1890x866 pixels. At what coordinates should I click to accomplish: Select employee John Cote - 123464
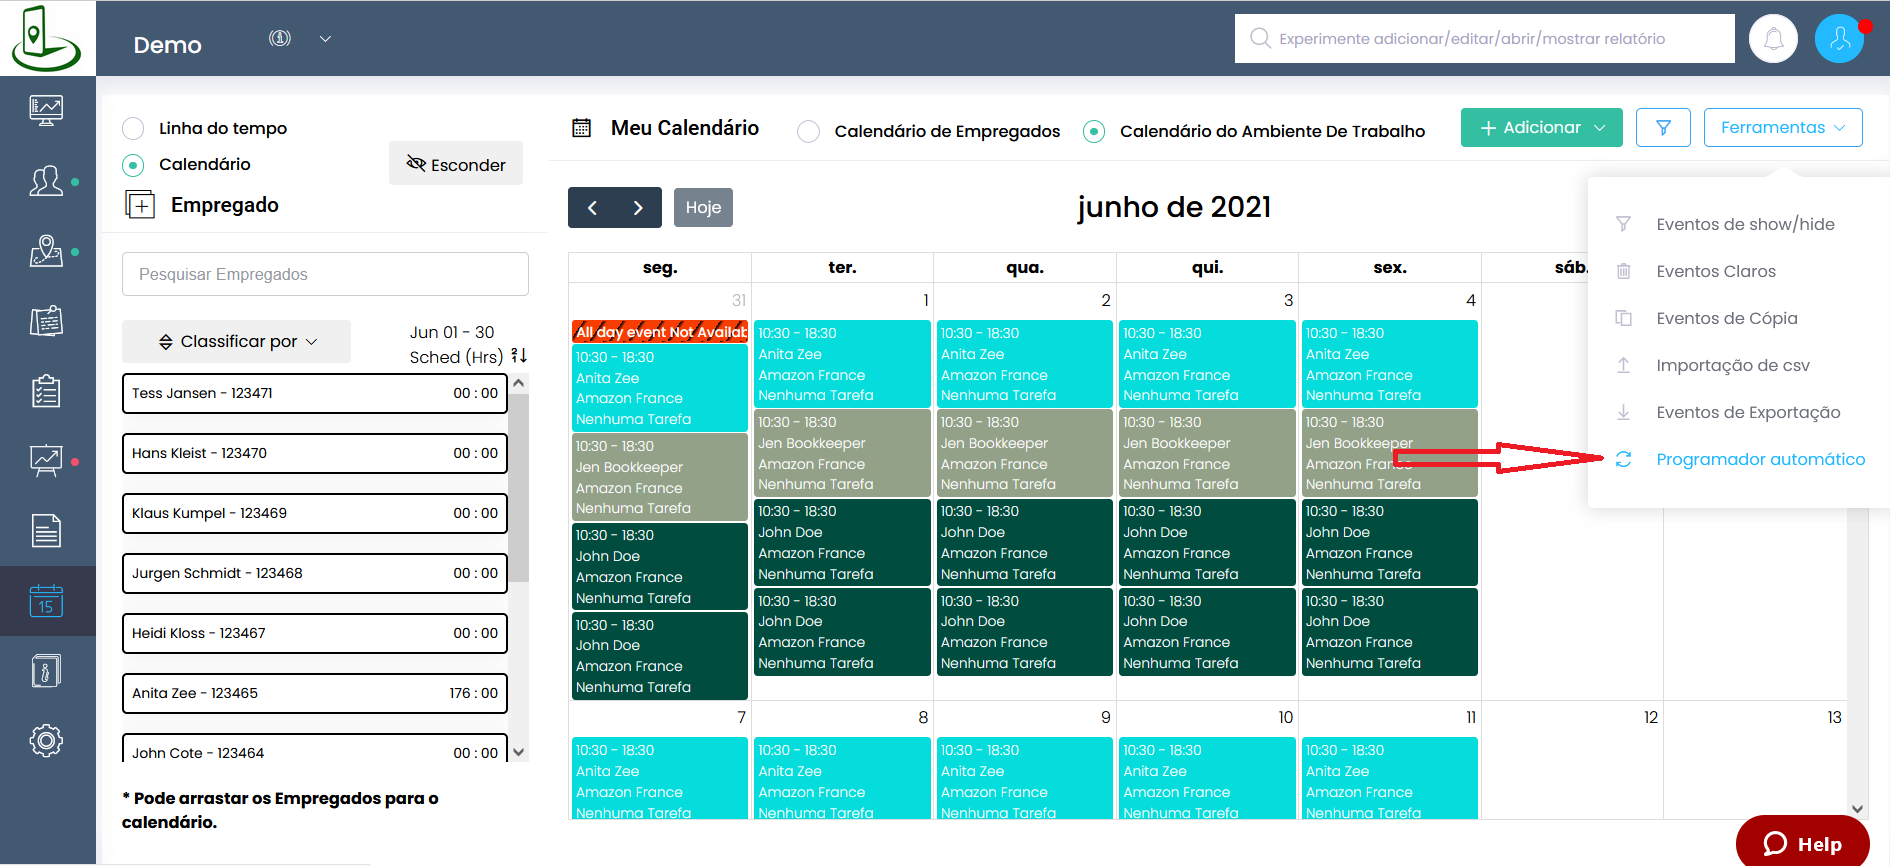[x=315, y=749]
